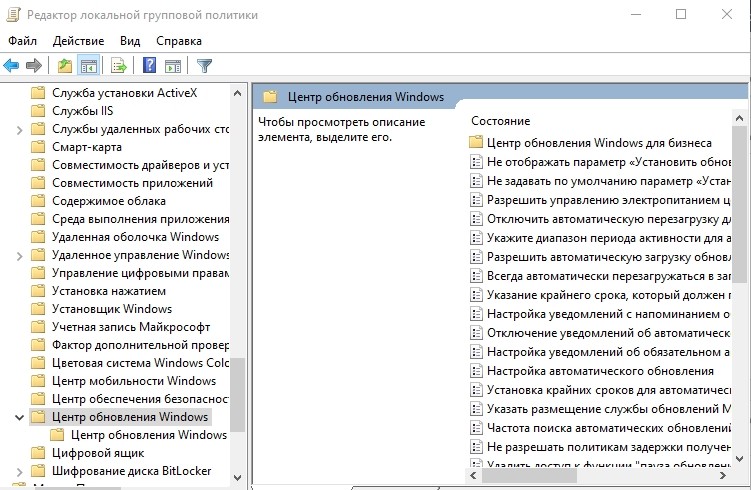
Task: Click the tree pane scroll-down arrow
Action: (237, 478)
